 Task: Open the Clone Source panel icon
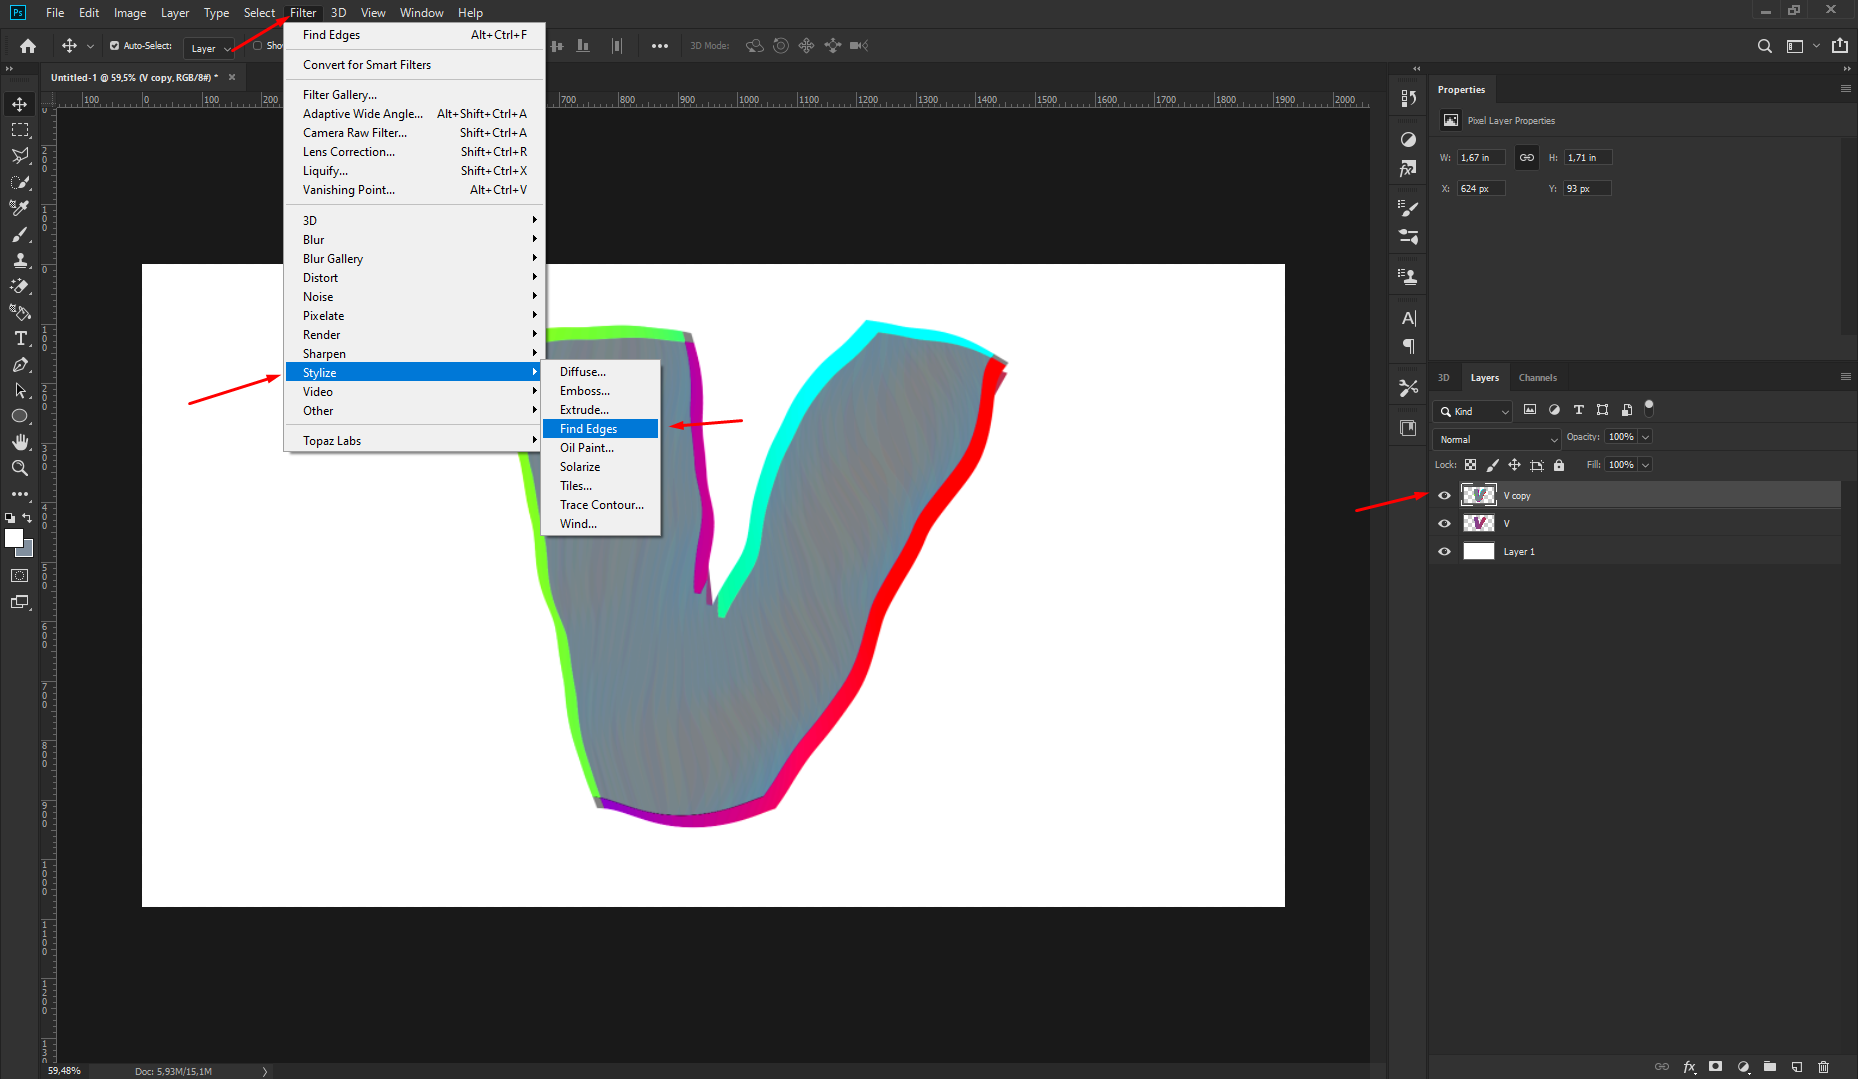point(1408,276)
